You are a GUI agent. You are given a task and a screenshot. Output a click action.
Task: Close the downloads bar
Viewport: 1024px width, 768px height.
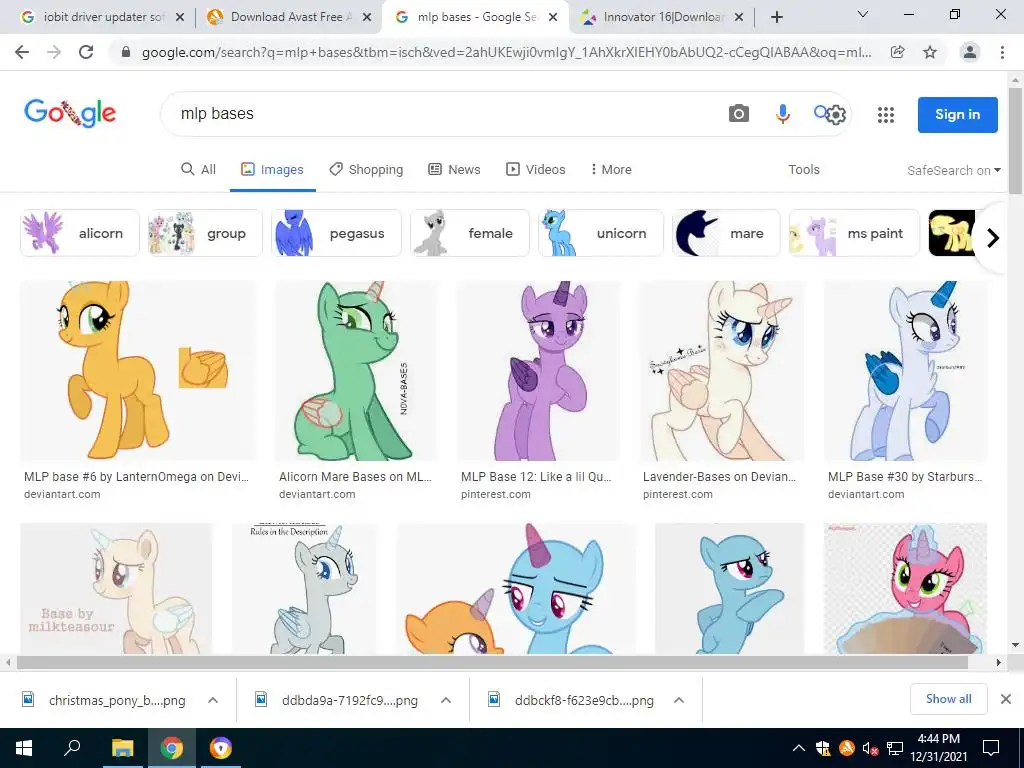coord(1006,699)
